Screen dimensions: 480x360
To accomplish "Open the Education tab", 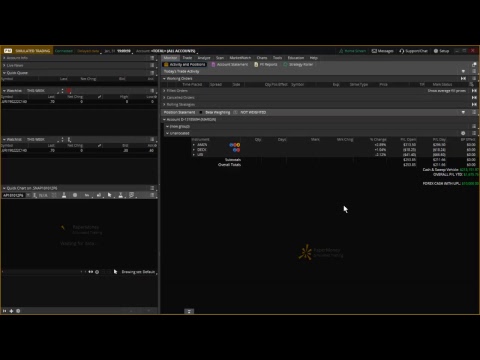I will pyautogui.click(x=296, y=58).
